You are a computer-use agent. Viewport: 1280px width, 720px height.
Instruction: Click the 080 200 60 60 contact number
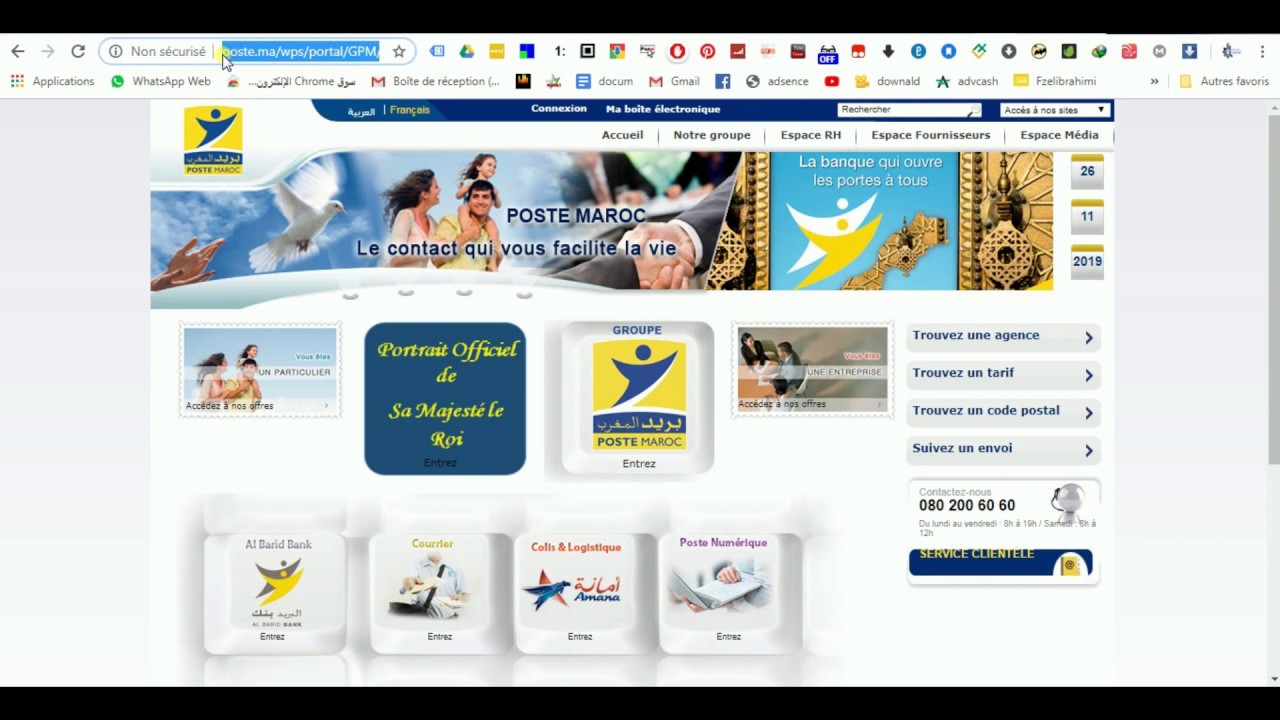[967, 506]
